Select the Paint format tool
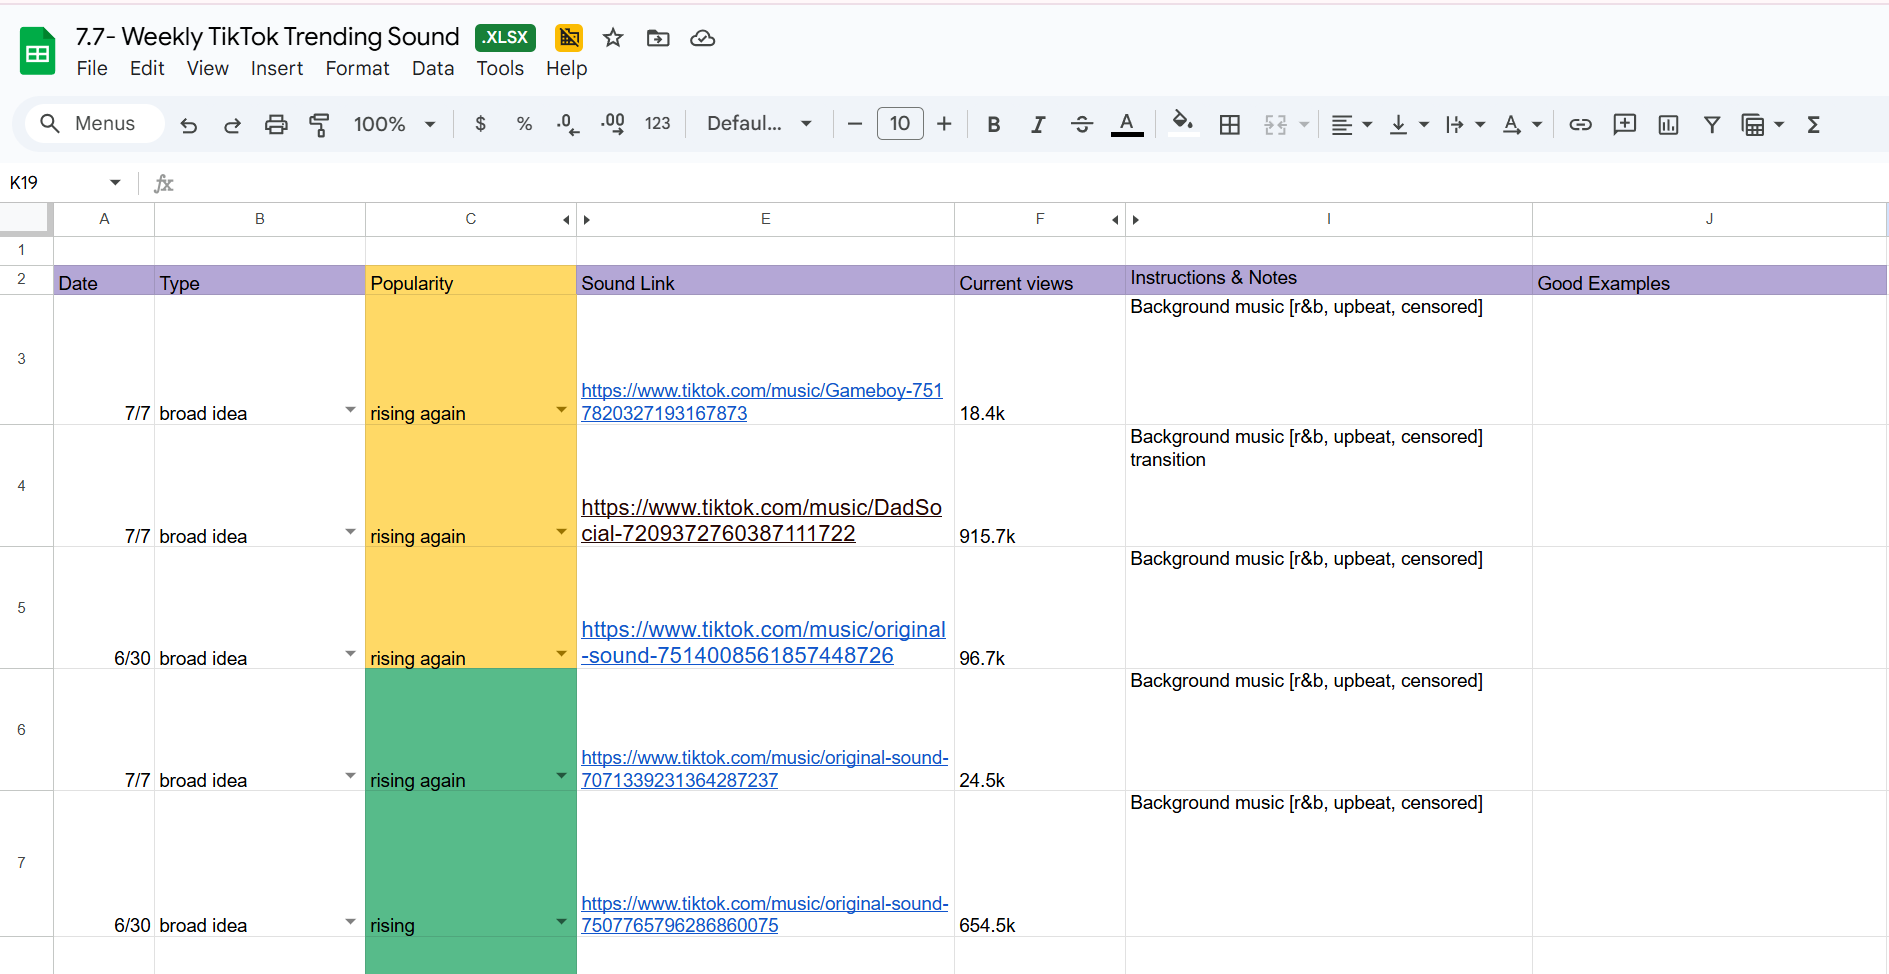 (x=319, y=125)
